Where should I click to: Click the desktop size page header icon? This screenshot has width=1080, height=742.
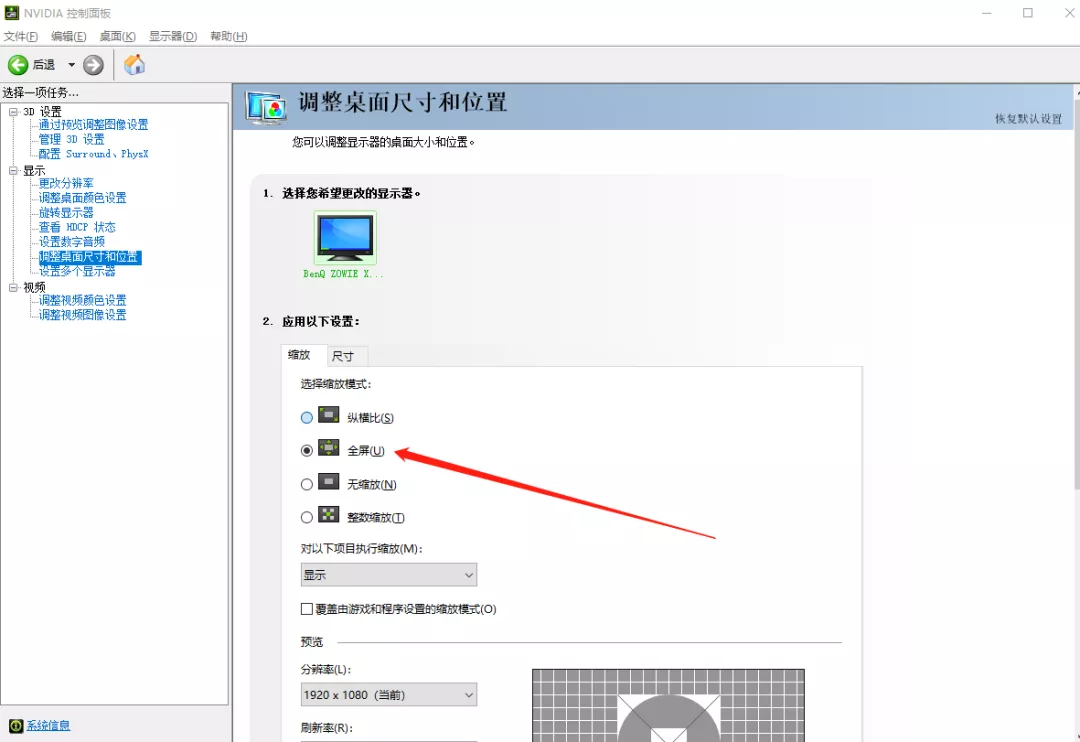(x=266, y=107)
